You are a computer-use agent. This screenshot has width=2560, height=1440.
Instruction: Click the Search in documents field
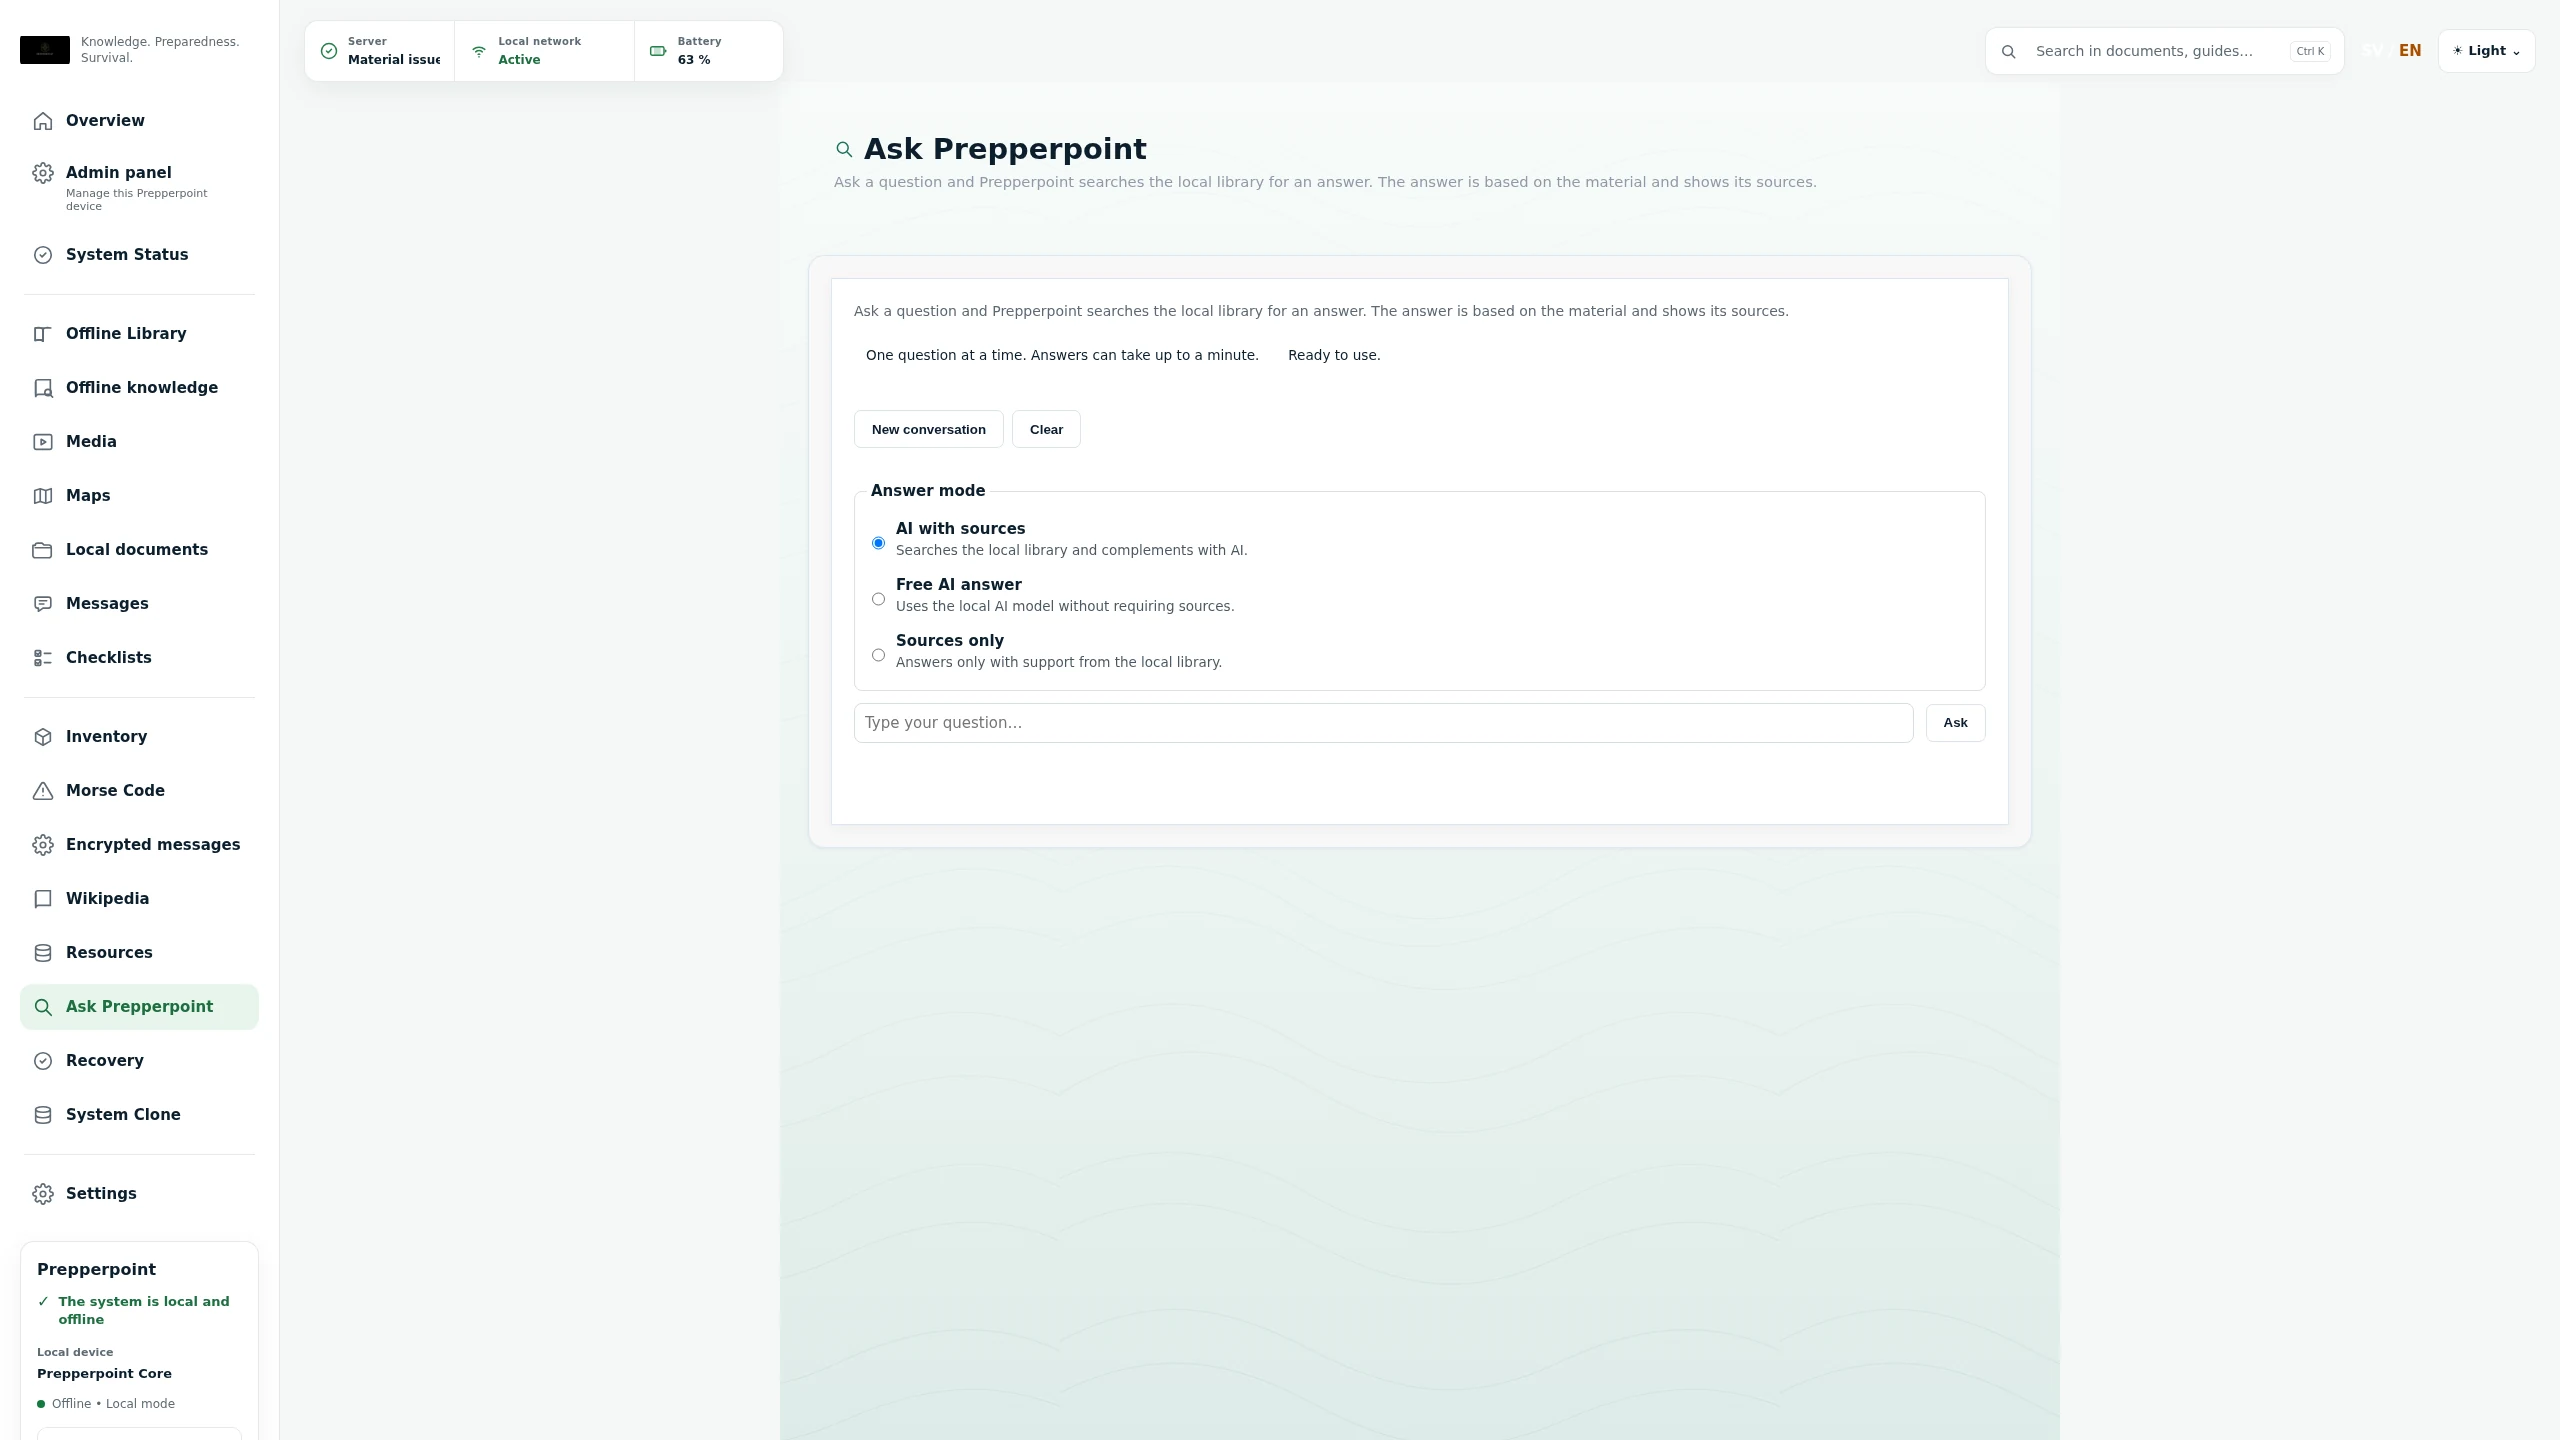coord(2164,51)
